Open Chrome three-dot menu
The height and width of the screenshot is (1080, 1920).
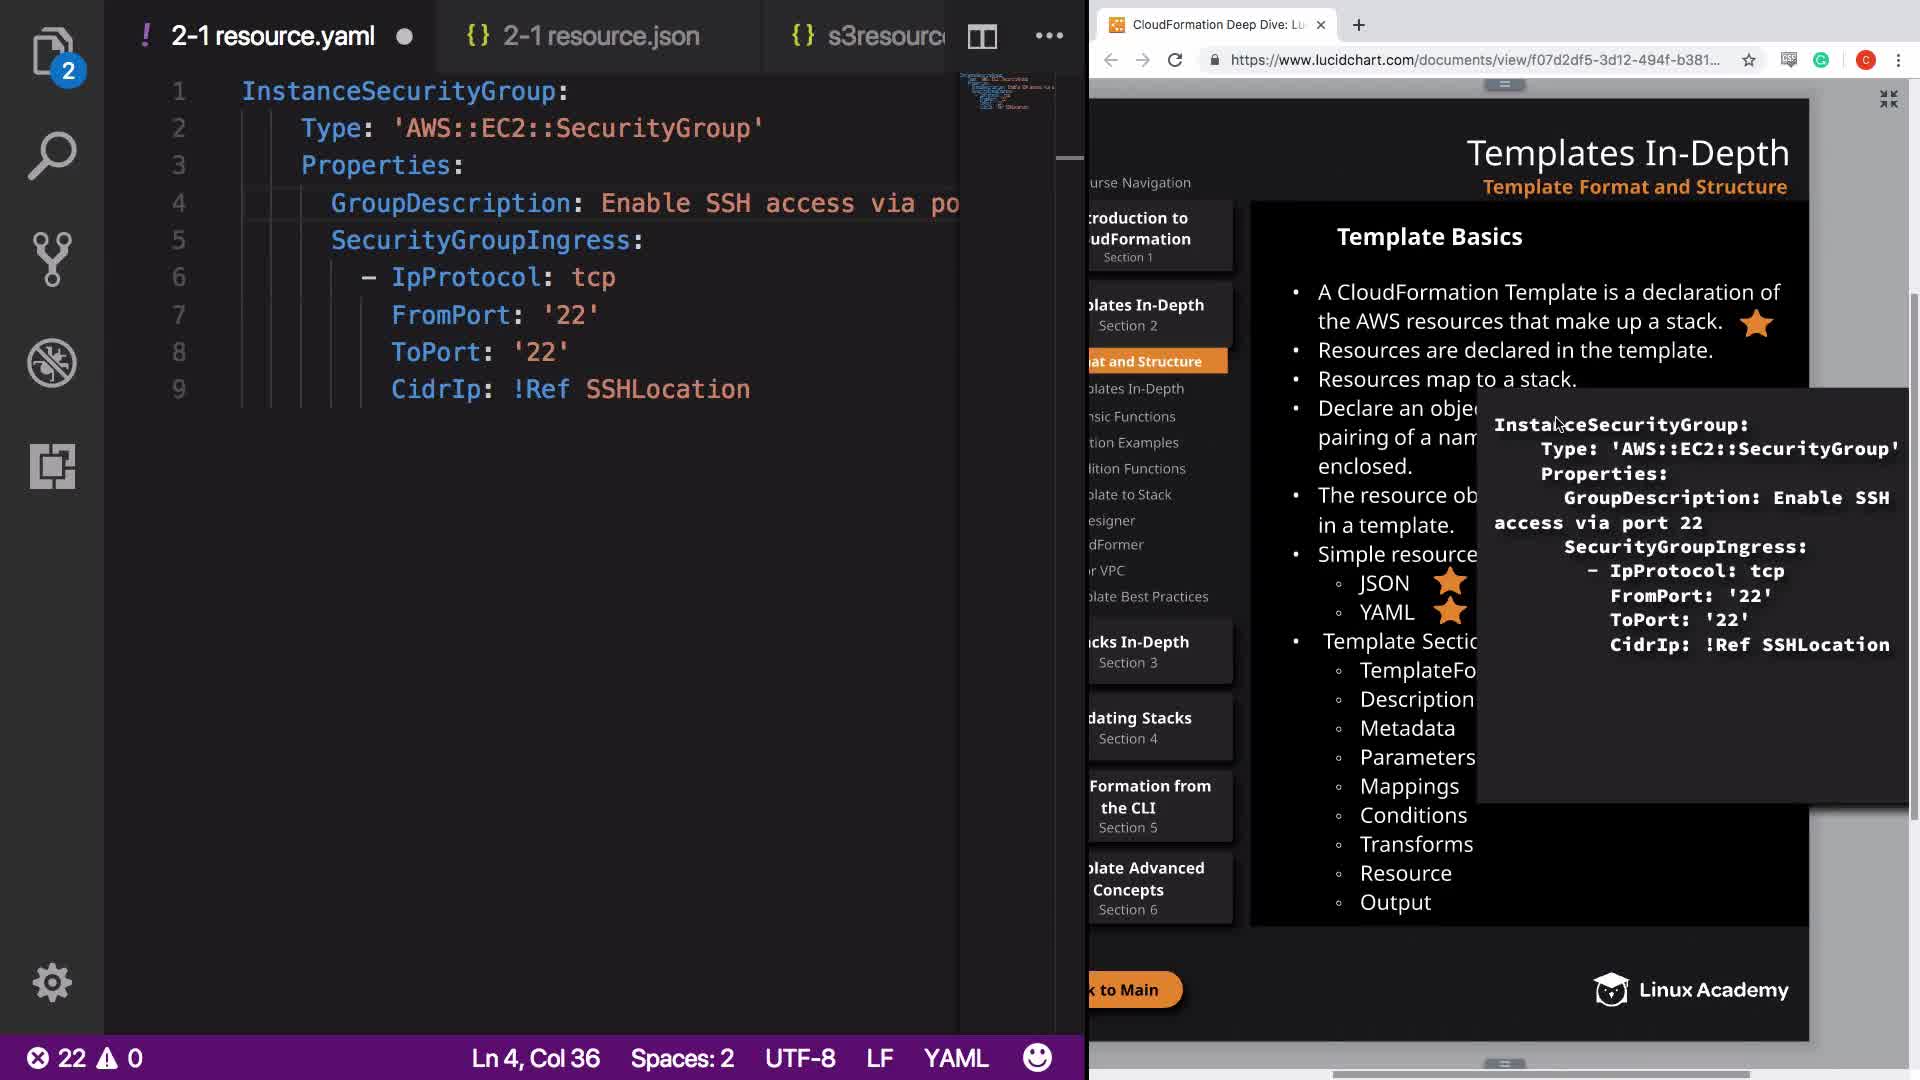(x=1898, y=60)
